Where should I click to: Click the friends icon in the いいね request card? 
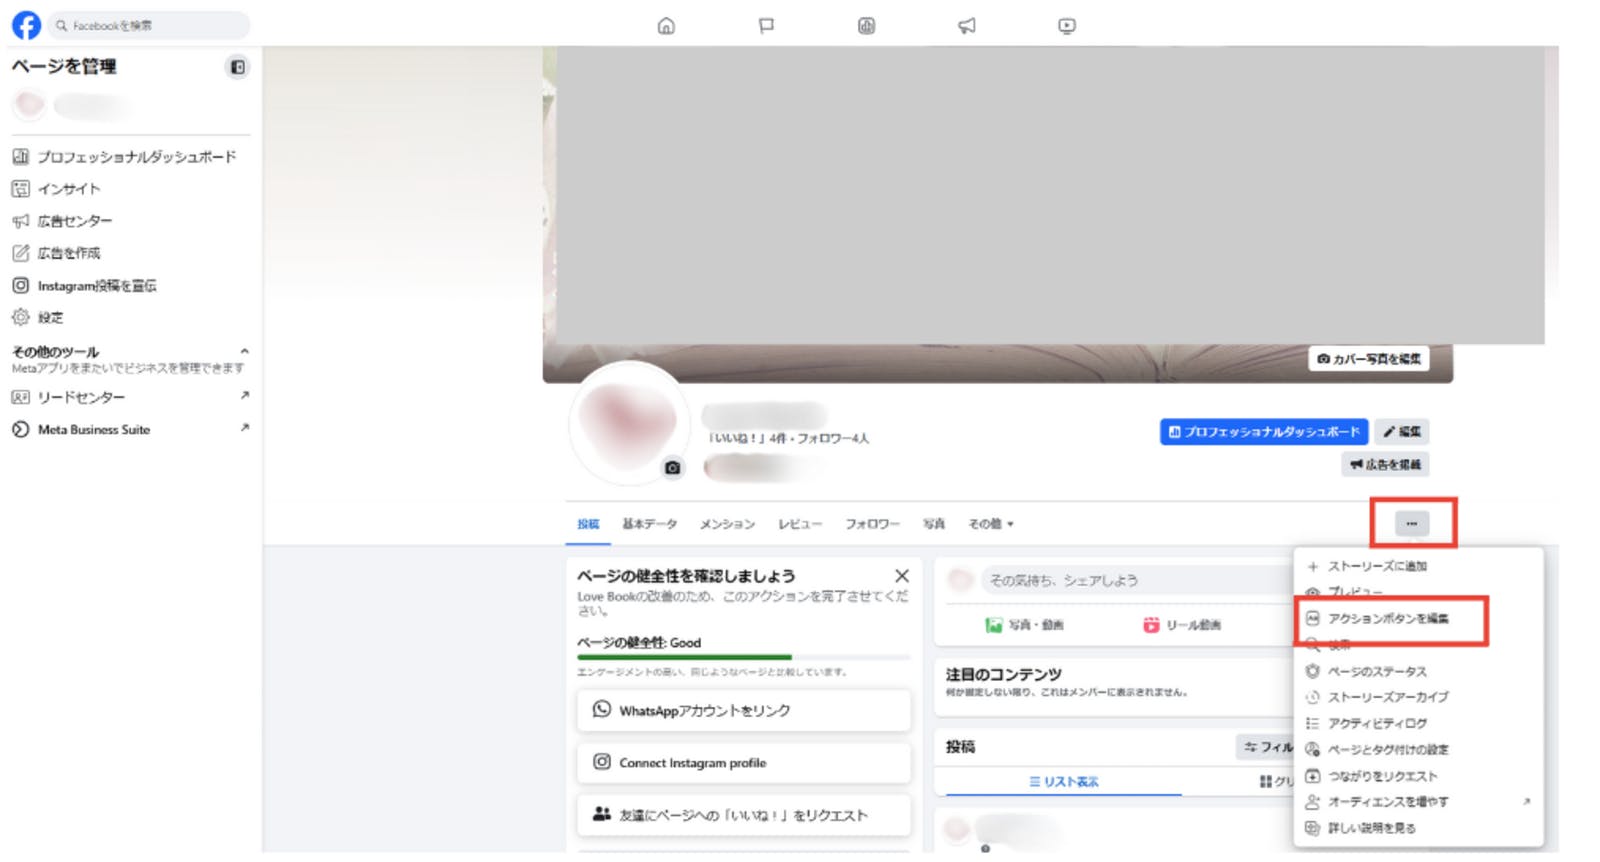601,814
